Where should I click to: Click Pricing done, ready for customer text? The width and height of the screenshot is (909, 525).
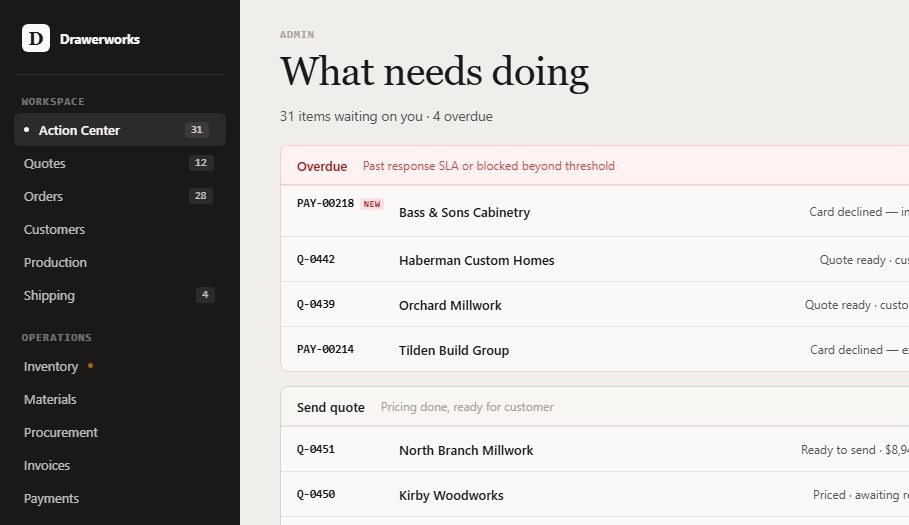tap(467, 407)
